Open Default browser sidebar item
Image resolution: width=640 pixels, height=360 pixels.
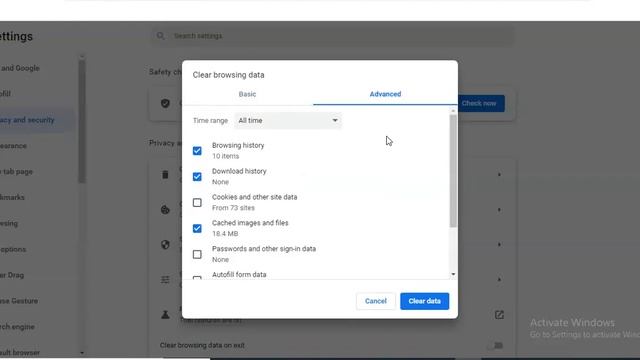[20, 352]
